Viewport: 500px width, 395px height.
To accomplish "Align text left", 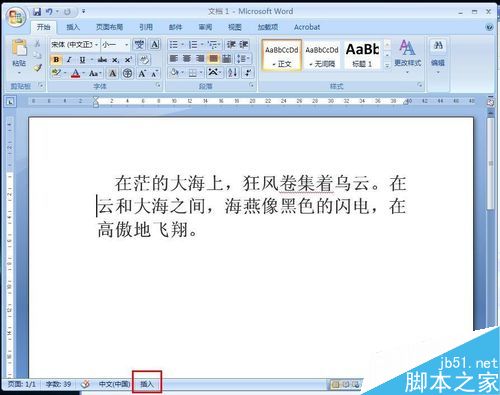I will point(174,59).
